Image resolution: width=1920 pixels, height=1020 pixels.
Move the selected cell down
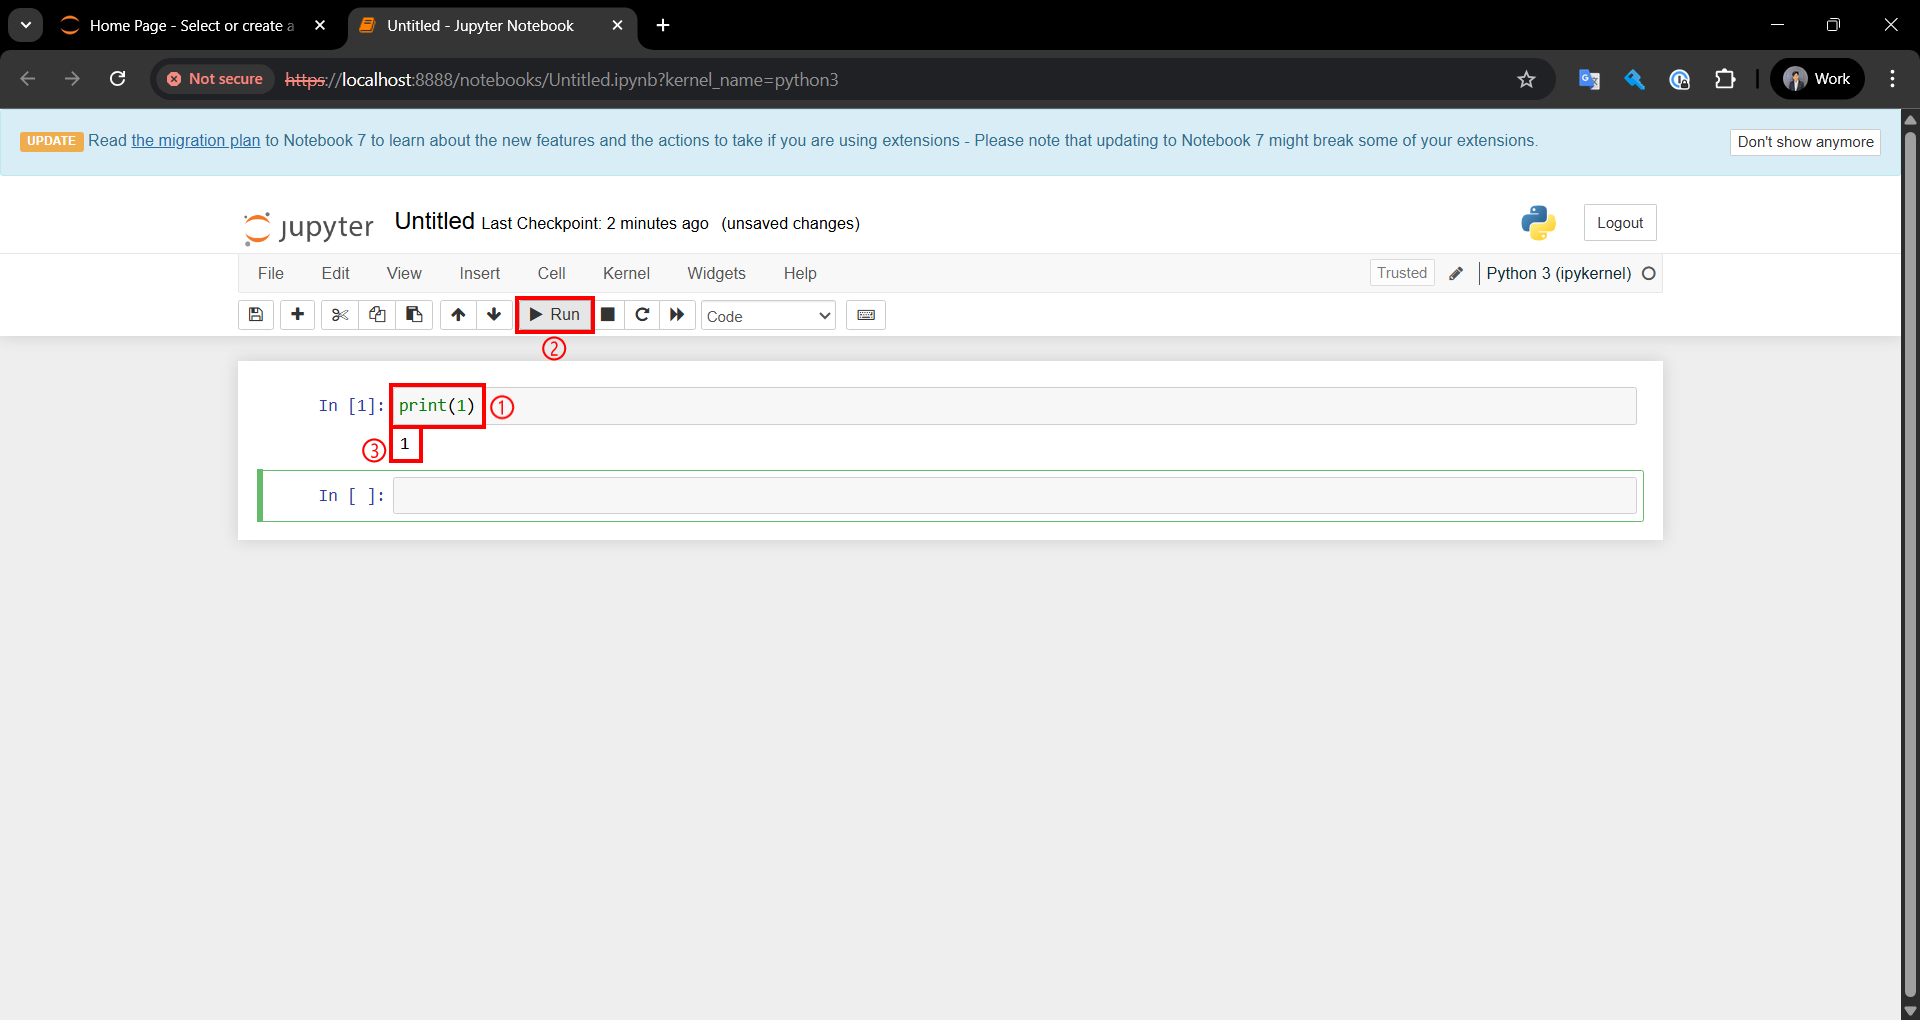tap(494, 315)
